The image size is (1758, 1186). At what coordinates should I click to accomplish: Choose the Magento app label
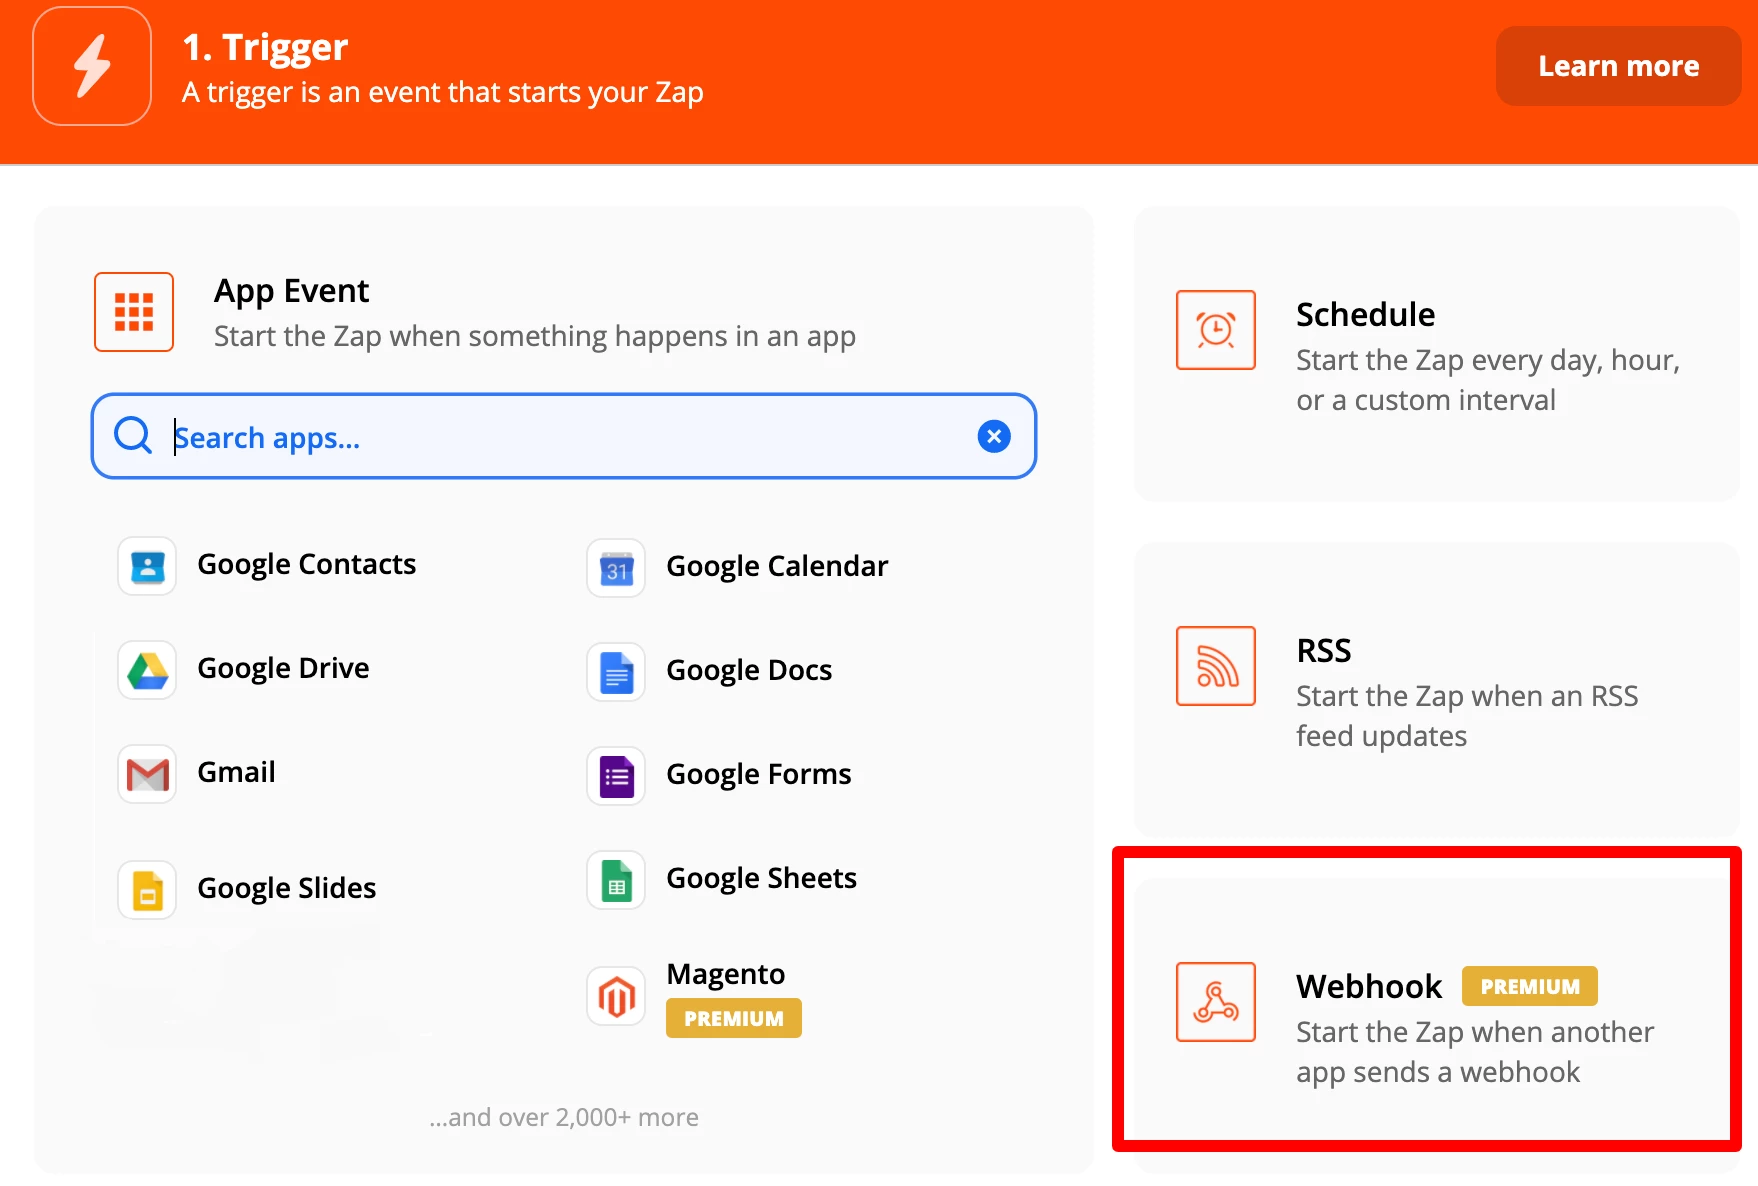pyautogui.click(x=725, y=974)
